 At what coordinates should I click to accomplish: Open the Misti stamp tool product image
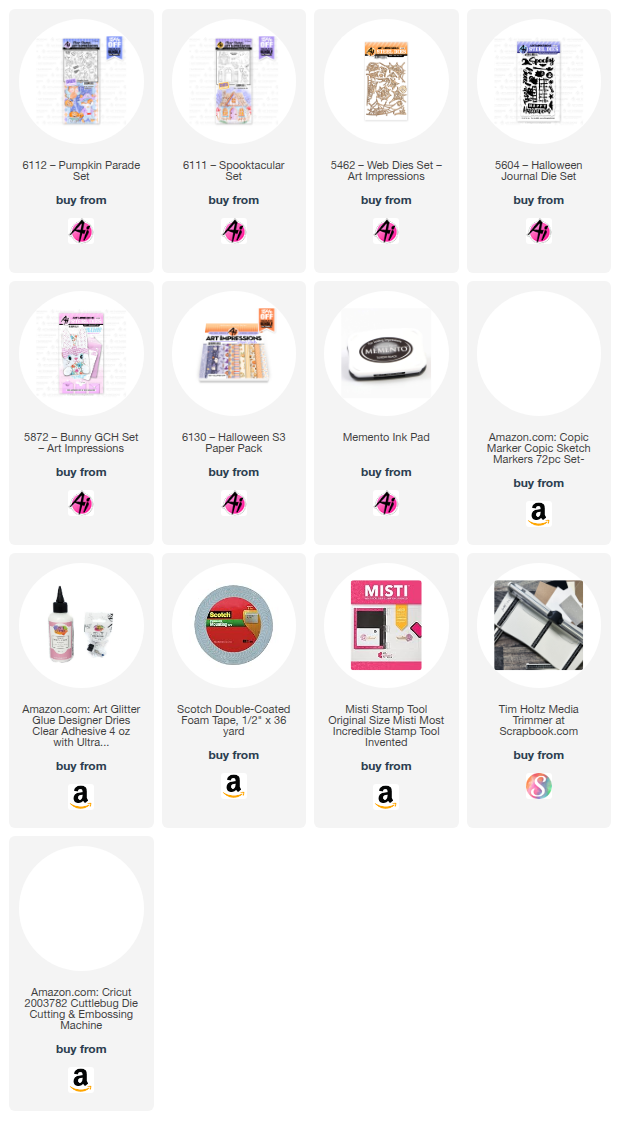click(386, 625)
